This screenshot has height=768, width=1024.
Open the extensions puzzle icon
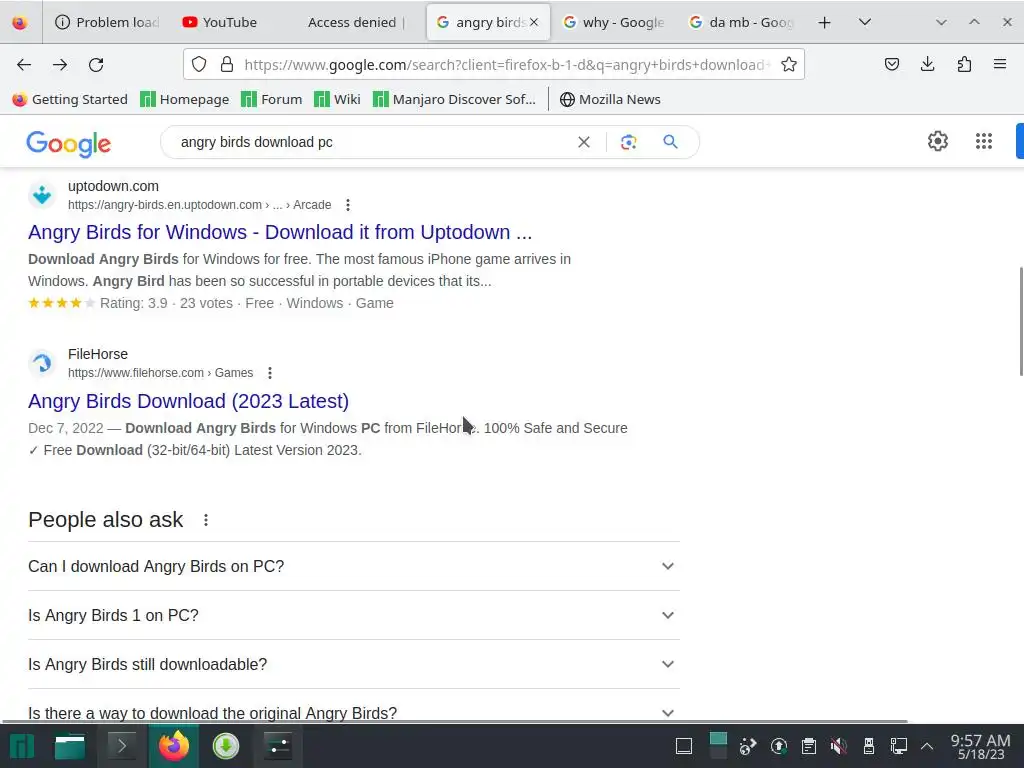pos(964,64)
